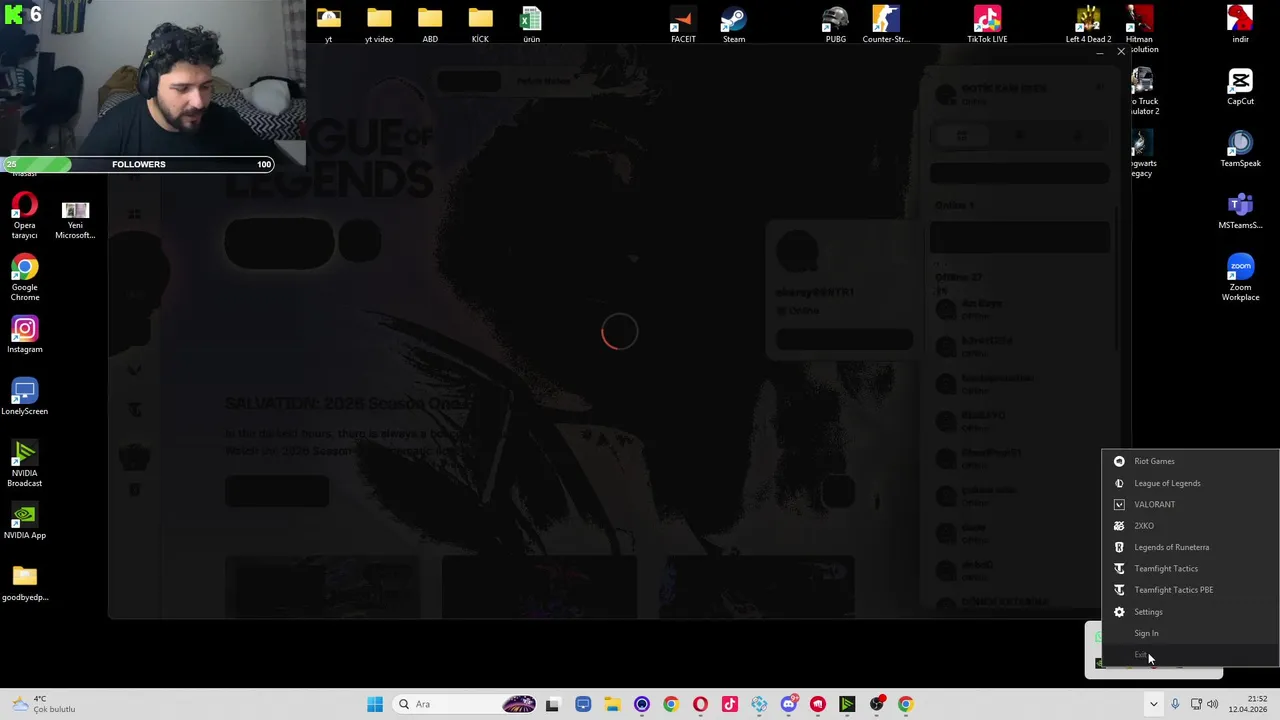Select the Counter-Strike desktop shortcut
The image size is (1280, 720).
tap(886, 25)
